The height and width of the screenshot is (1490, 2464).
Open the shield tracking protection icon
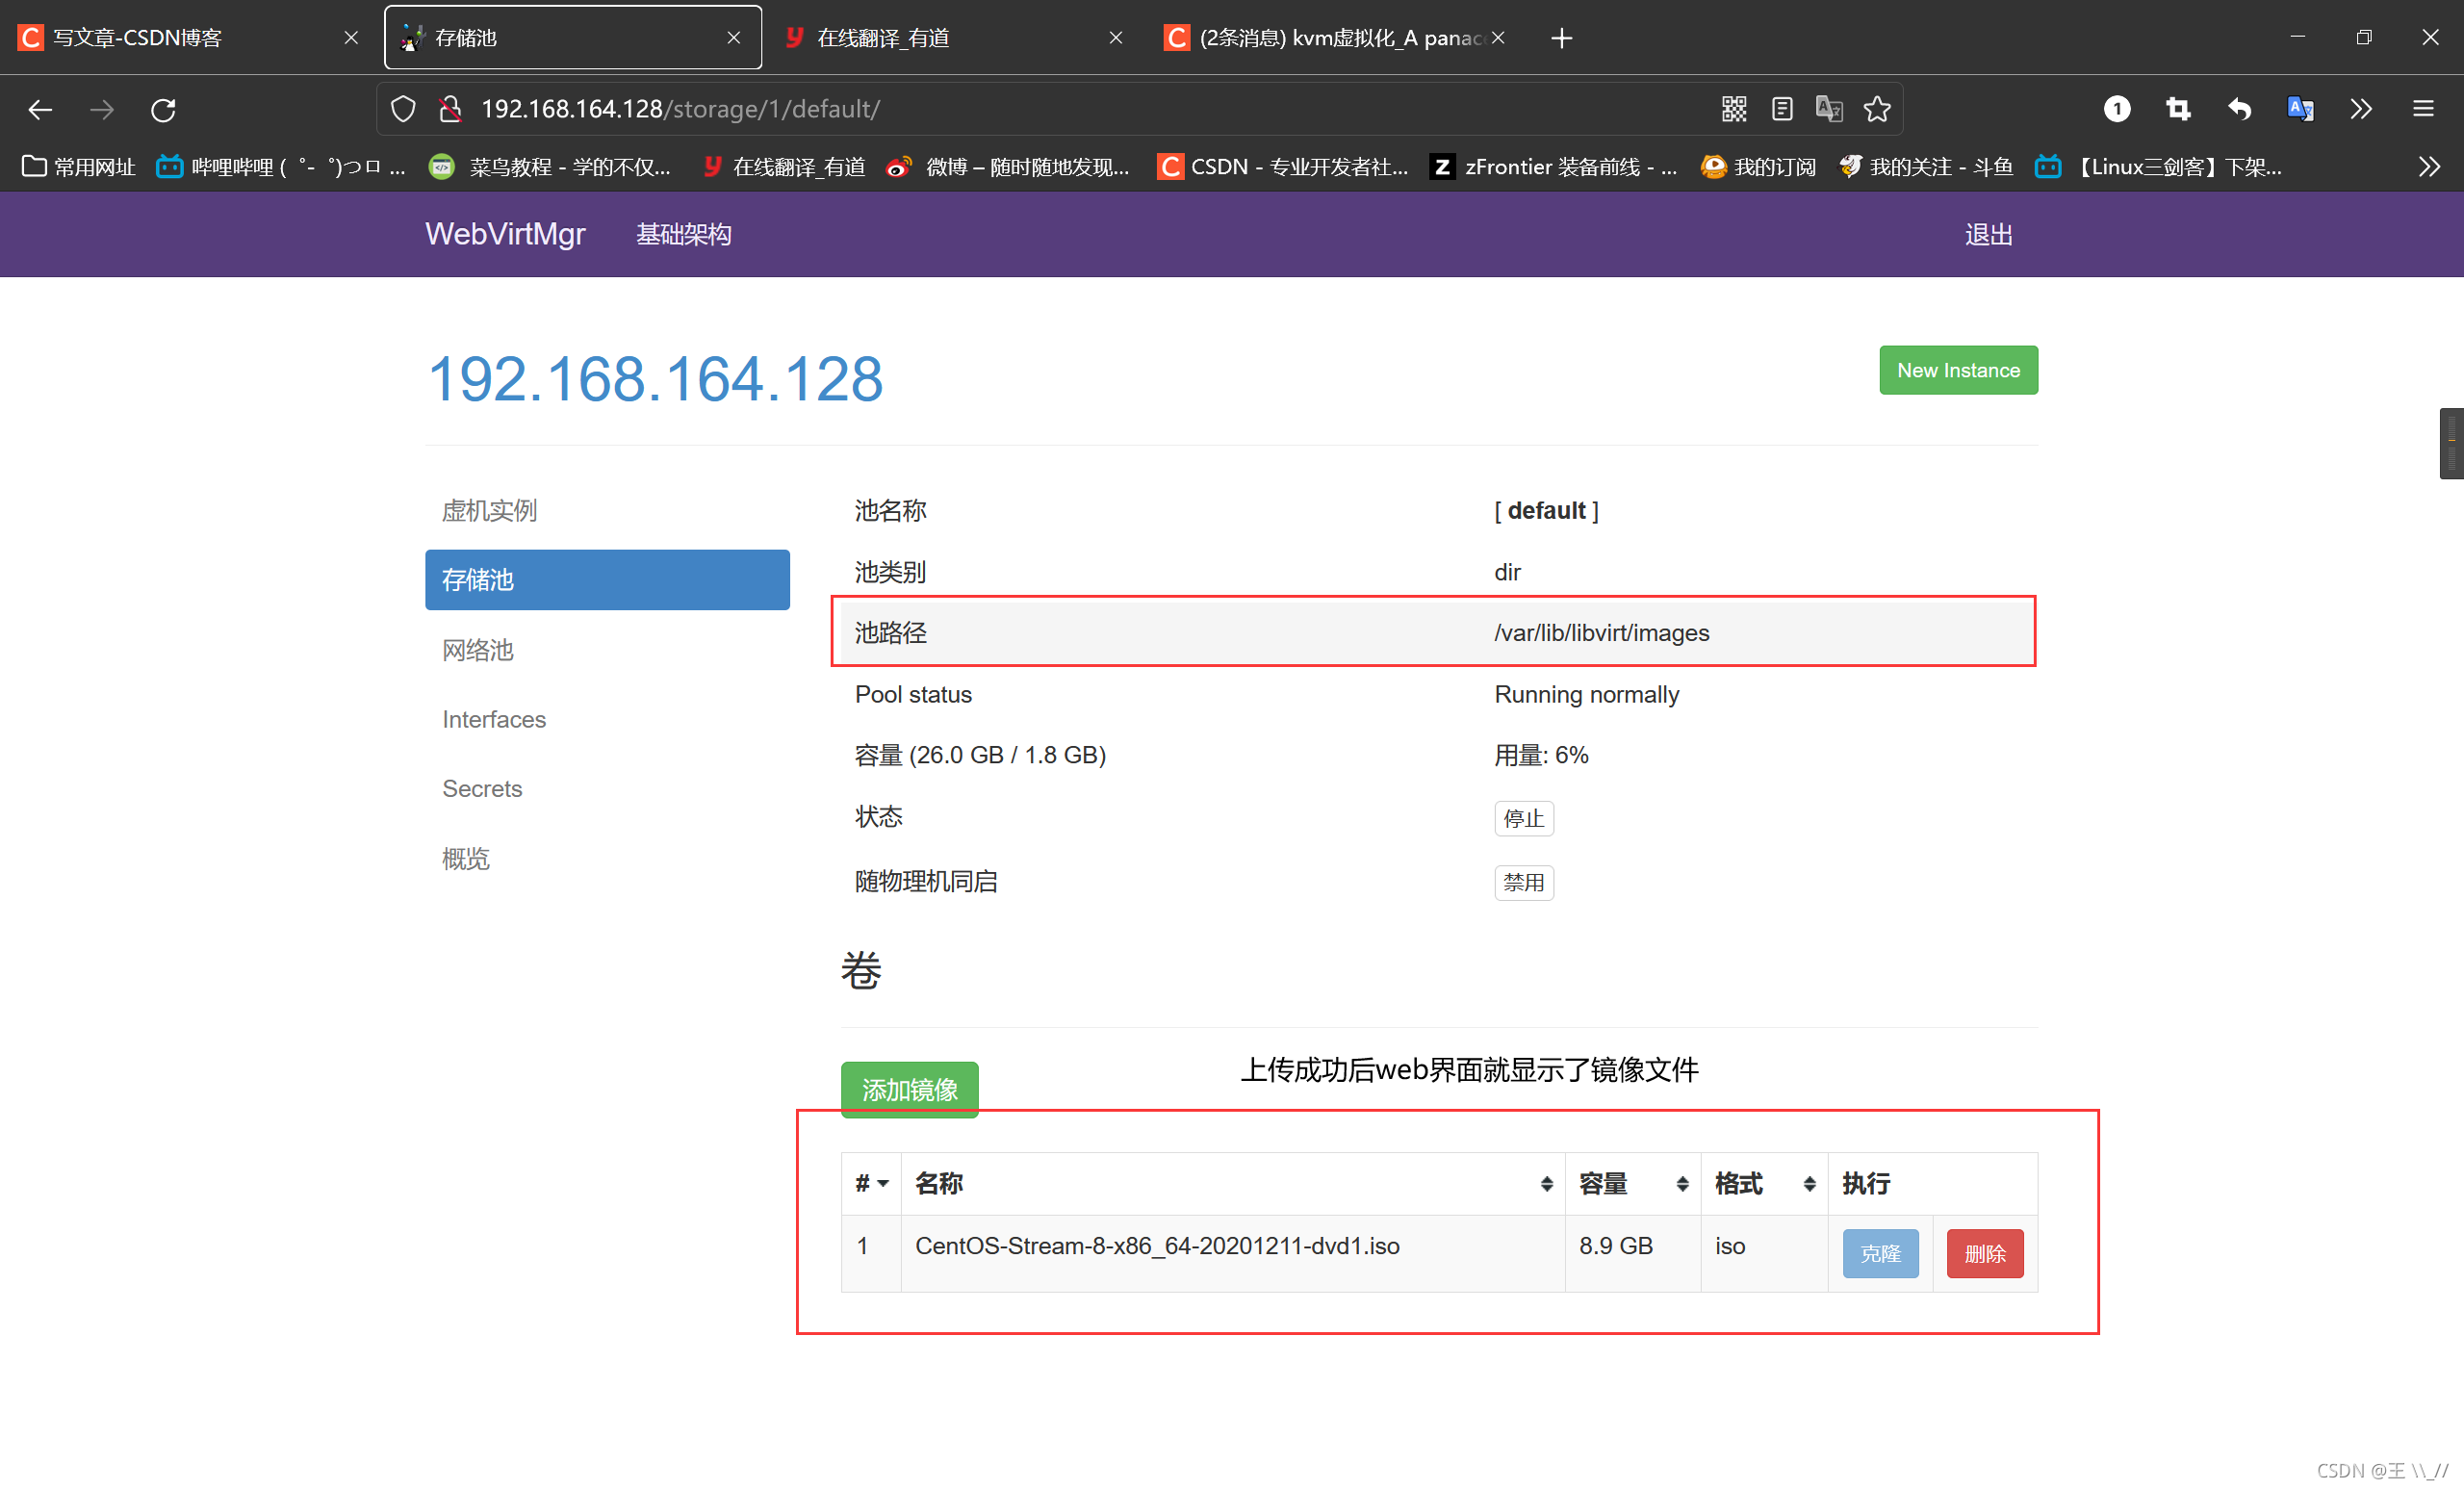[x=403, y=109]
